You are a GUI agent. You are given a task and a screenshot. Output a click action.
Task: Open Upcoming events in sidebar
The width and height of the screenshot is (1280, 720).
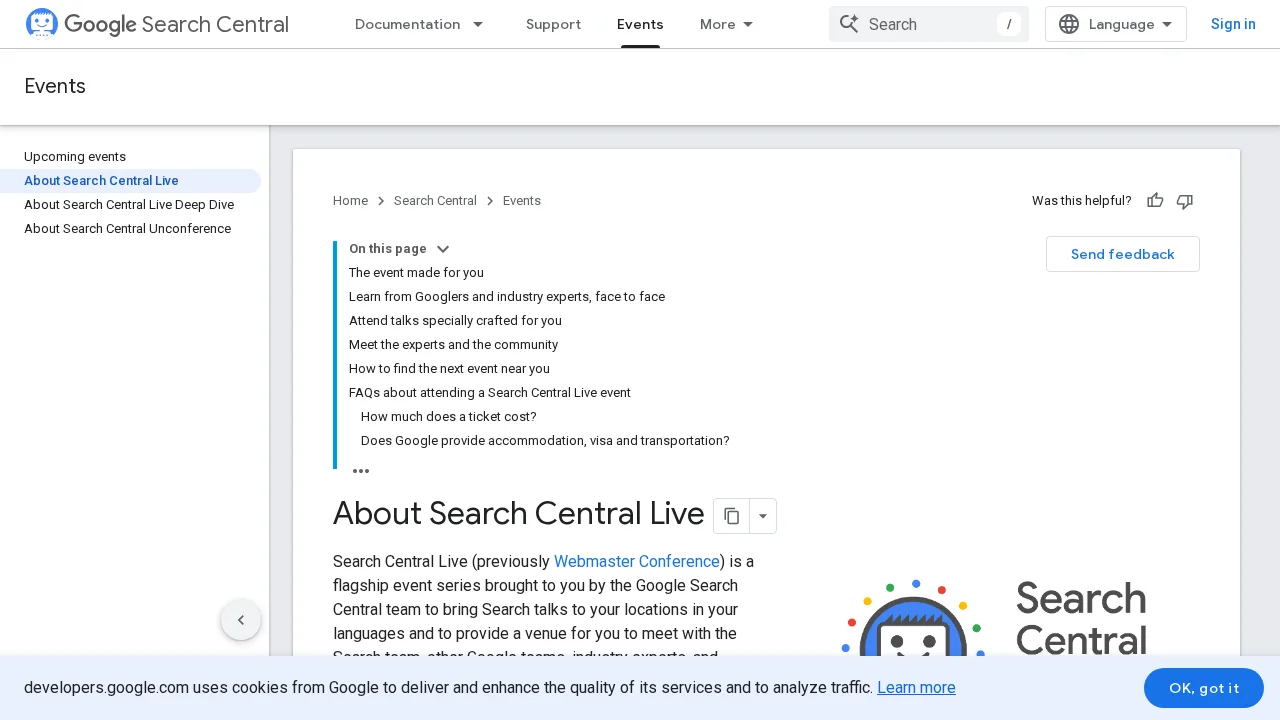tap(75, 157)
